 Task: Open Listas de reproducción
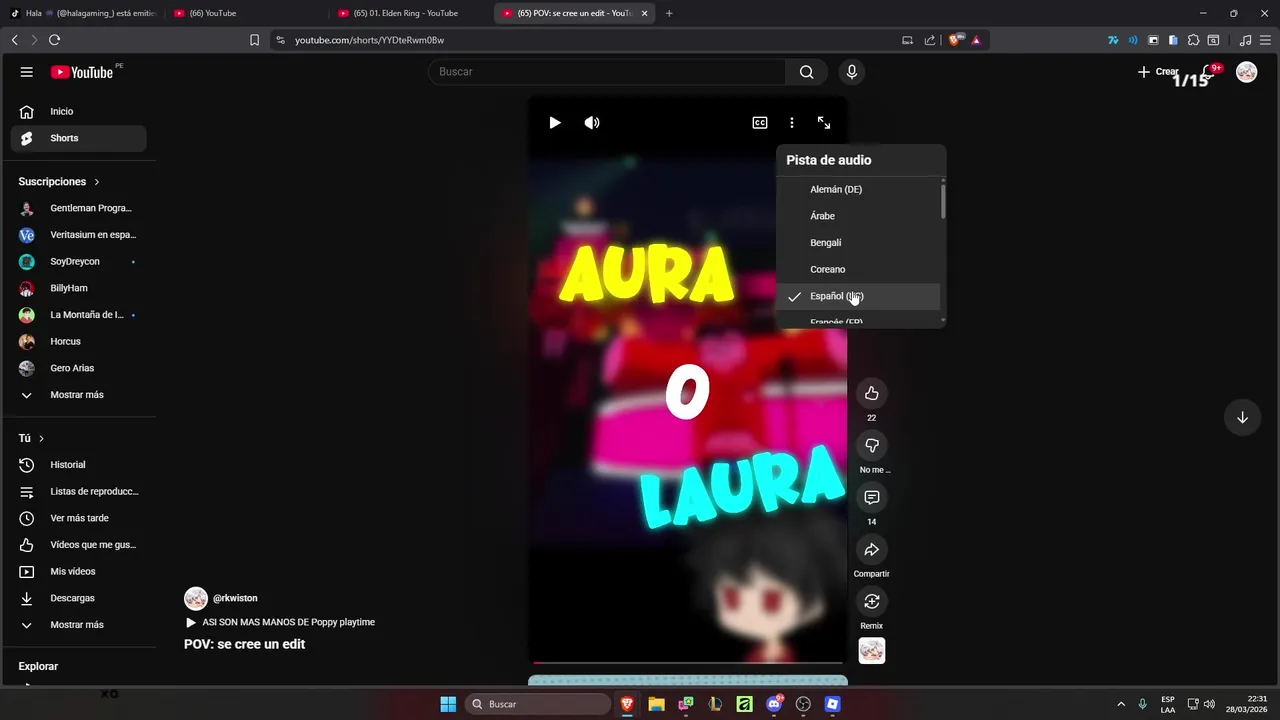(x=79, y=491)
